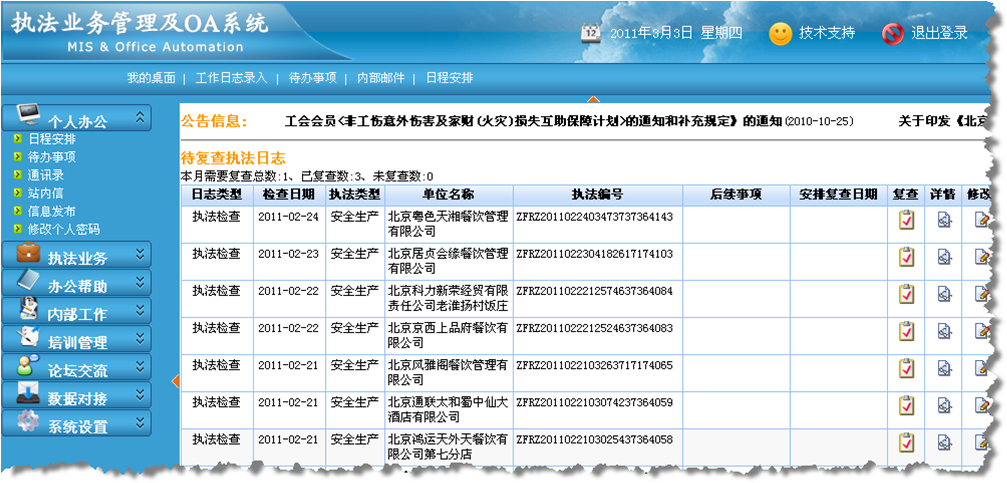
Task: Click 复查 icon for 北京风雅阁餐饮管理有限公司 row
Action: pos(906,369)
